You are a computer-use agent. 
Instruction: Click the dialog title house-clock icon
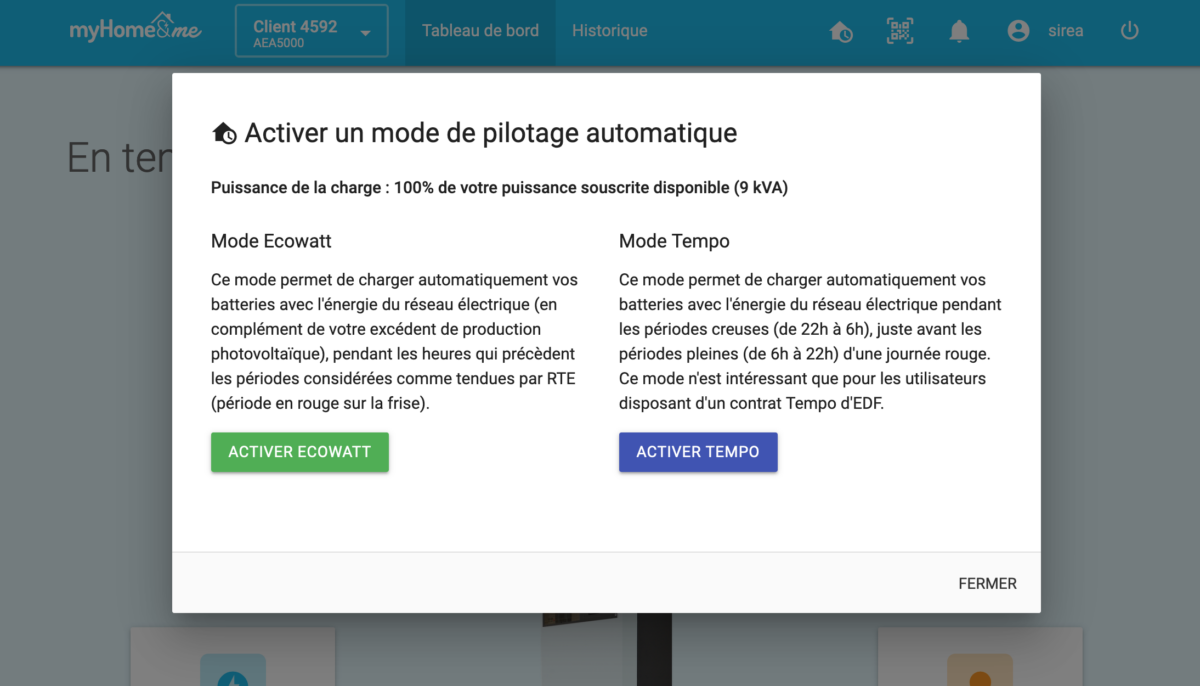coord(225,133)
